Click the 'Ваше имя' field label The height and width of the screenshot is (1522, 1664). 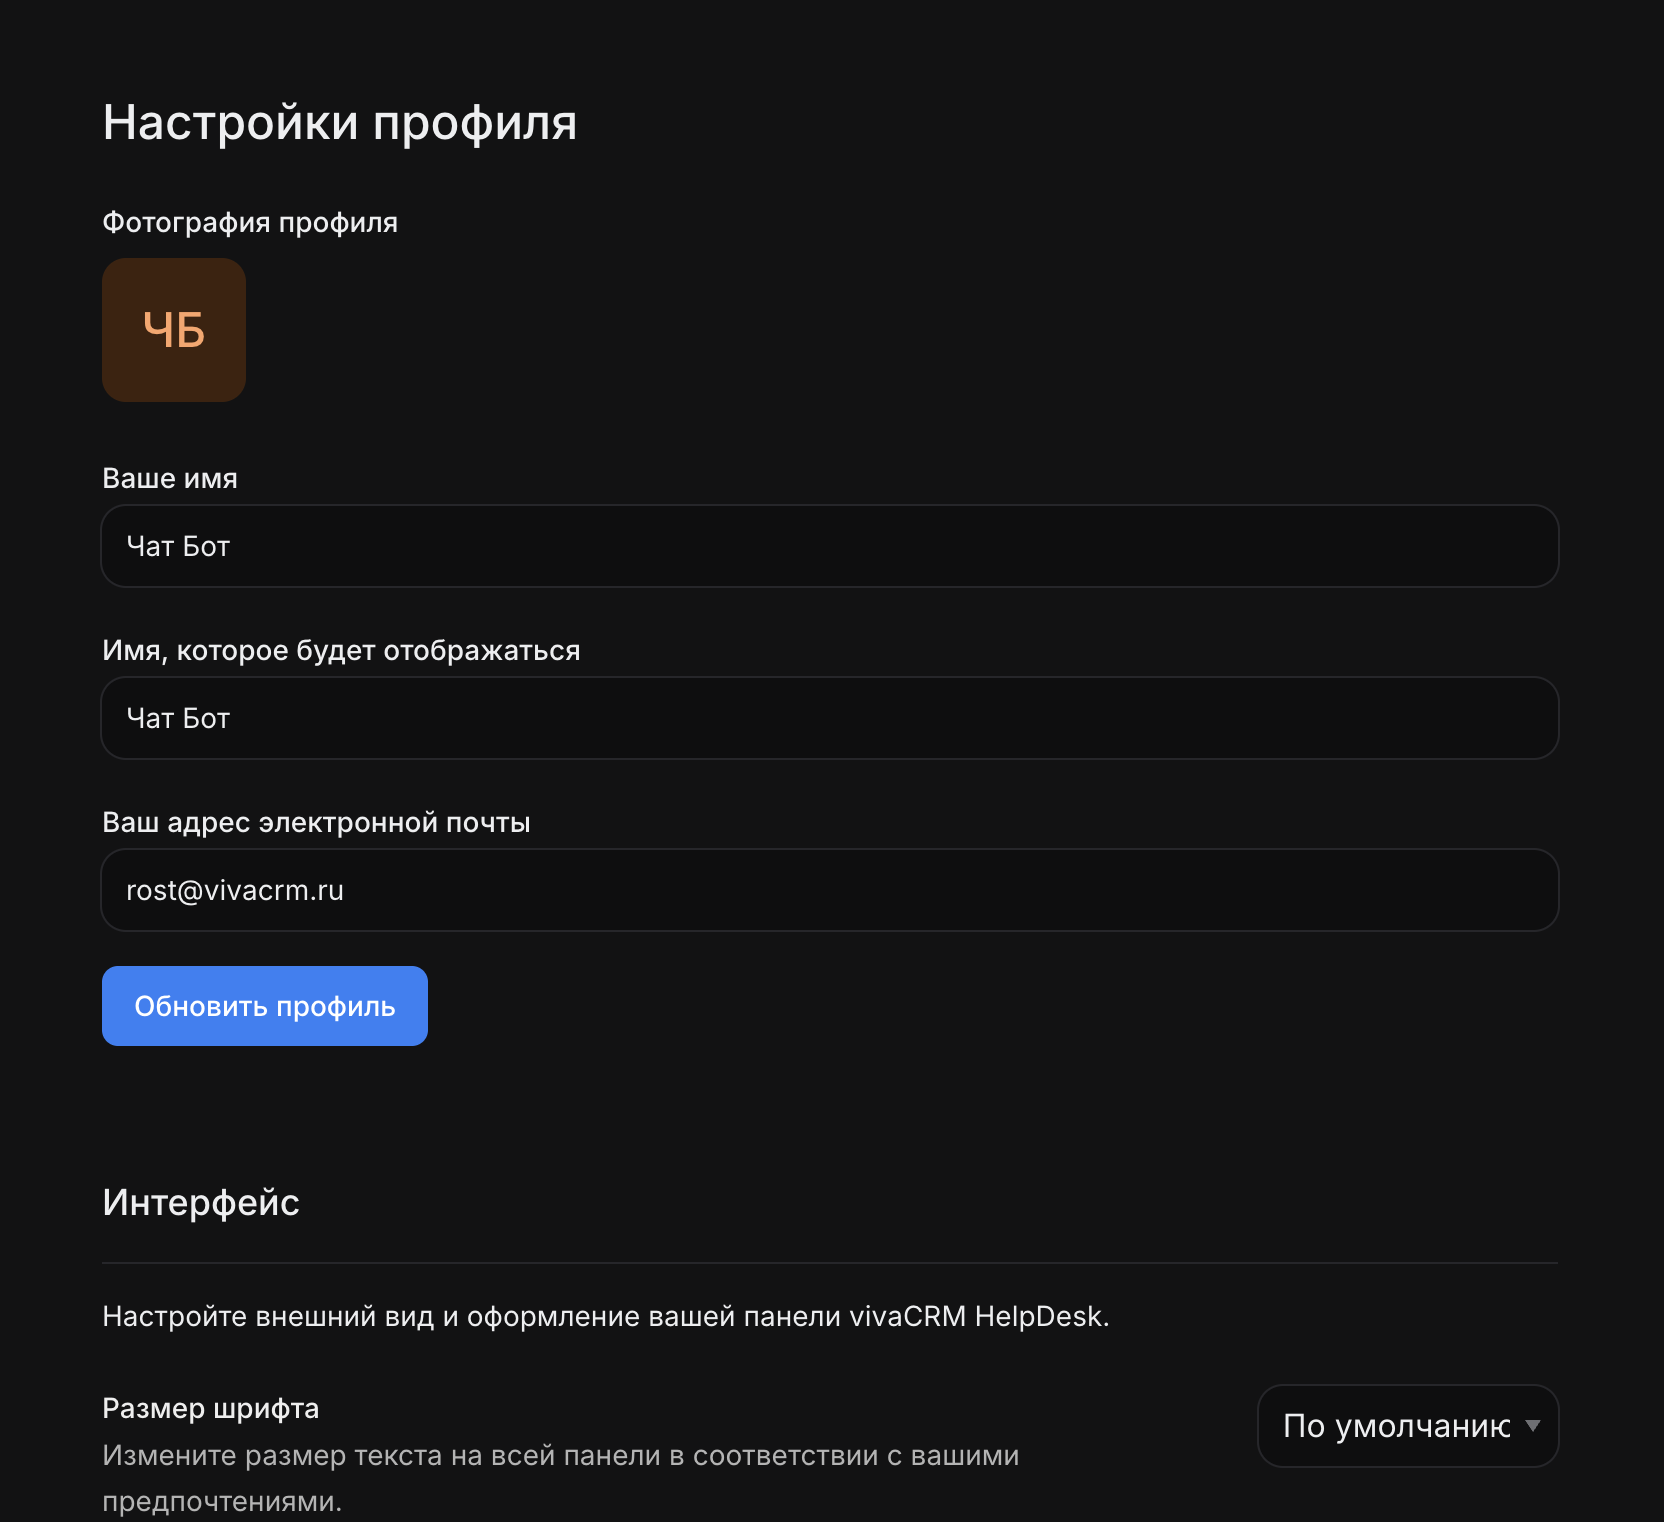pos(170,479)
